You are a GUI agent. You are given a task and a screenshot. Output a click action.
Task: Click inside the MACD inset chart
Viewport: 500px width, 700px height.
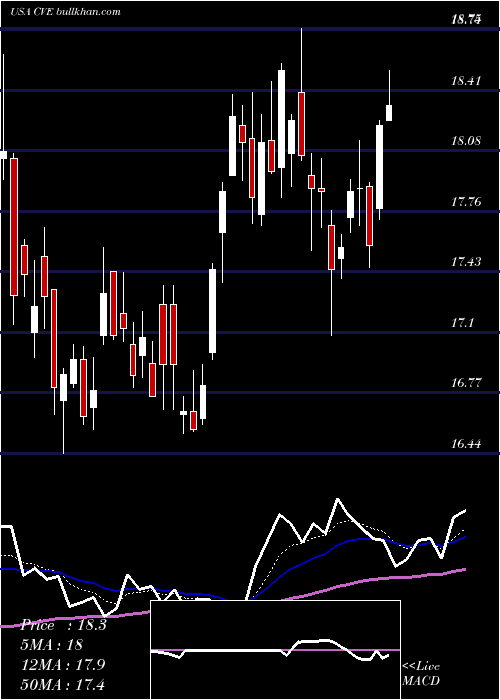click(x=275, y=650)
